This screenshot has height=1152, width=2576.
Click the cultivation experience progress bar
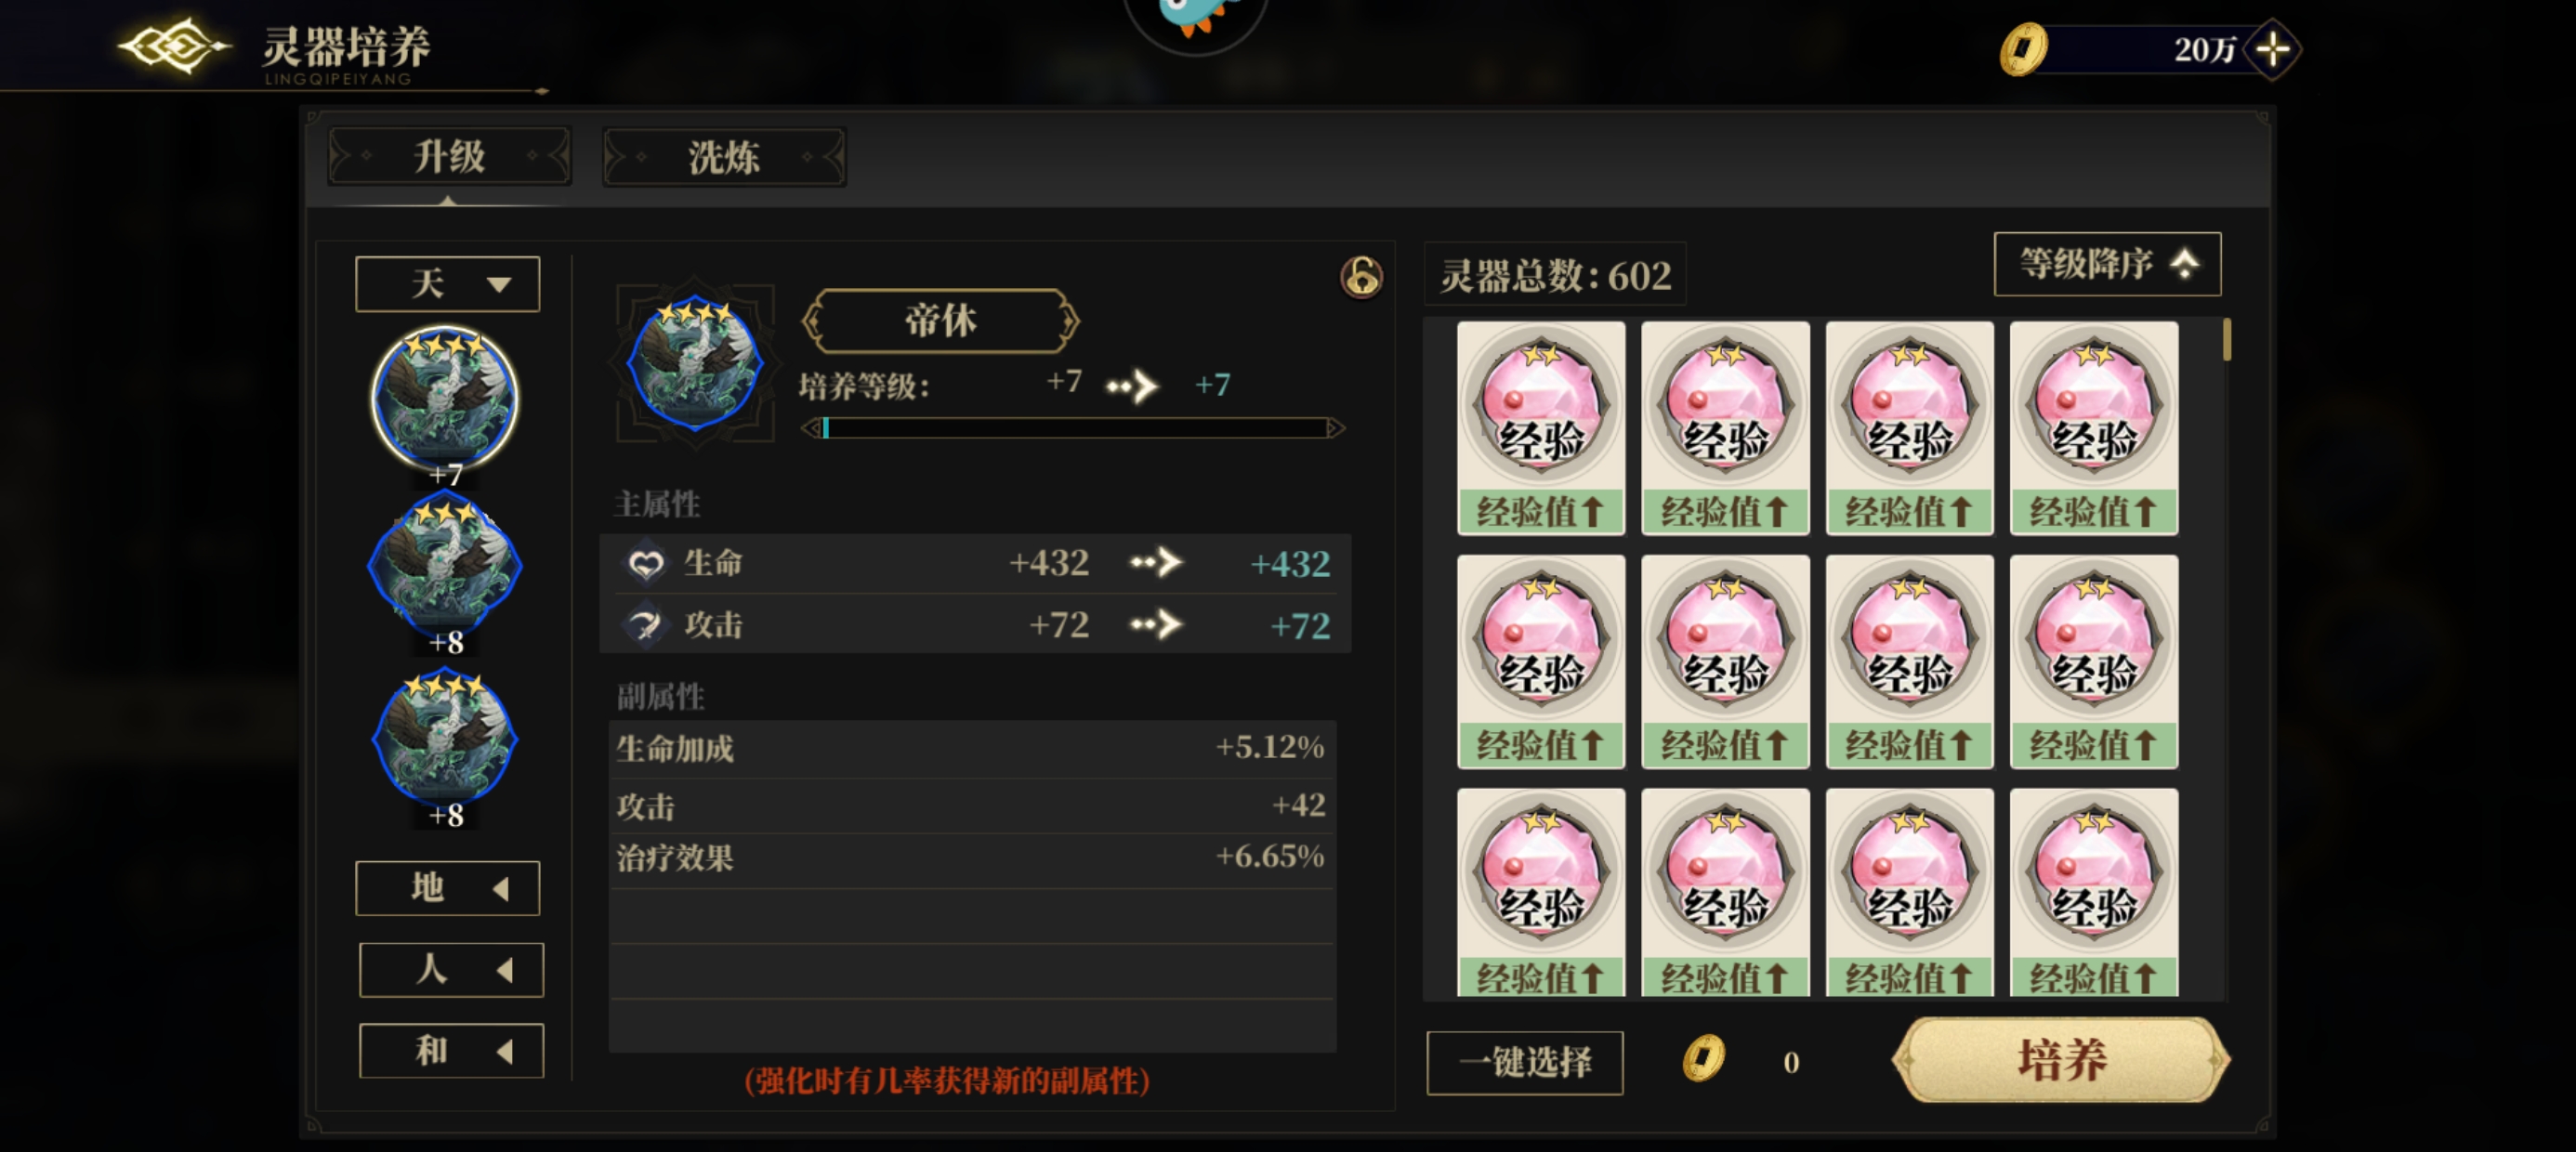coord(1073,428)
